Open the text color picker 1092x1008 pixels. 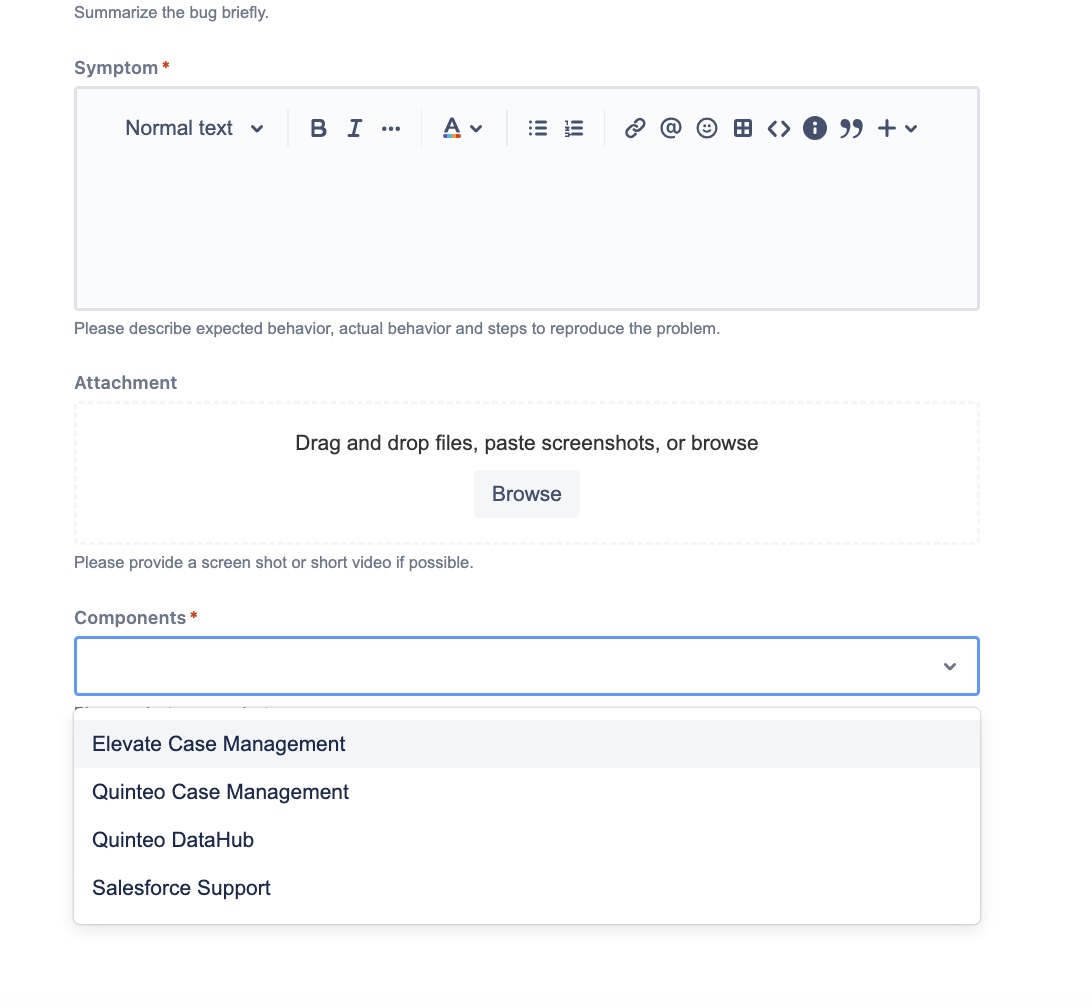[x=462, y=128]
